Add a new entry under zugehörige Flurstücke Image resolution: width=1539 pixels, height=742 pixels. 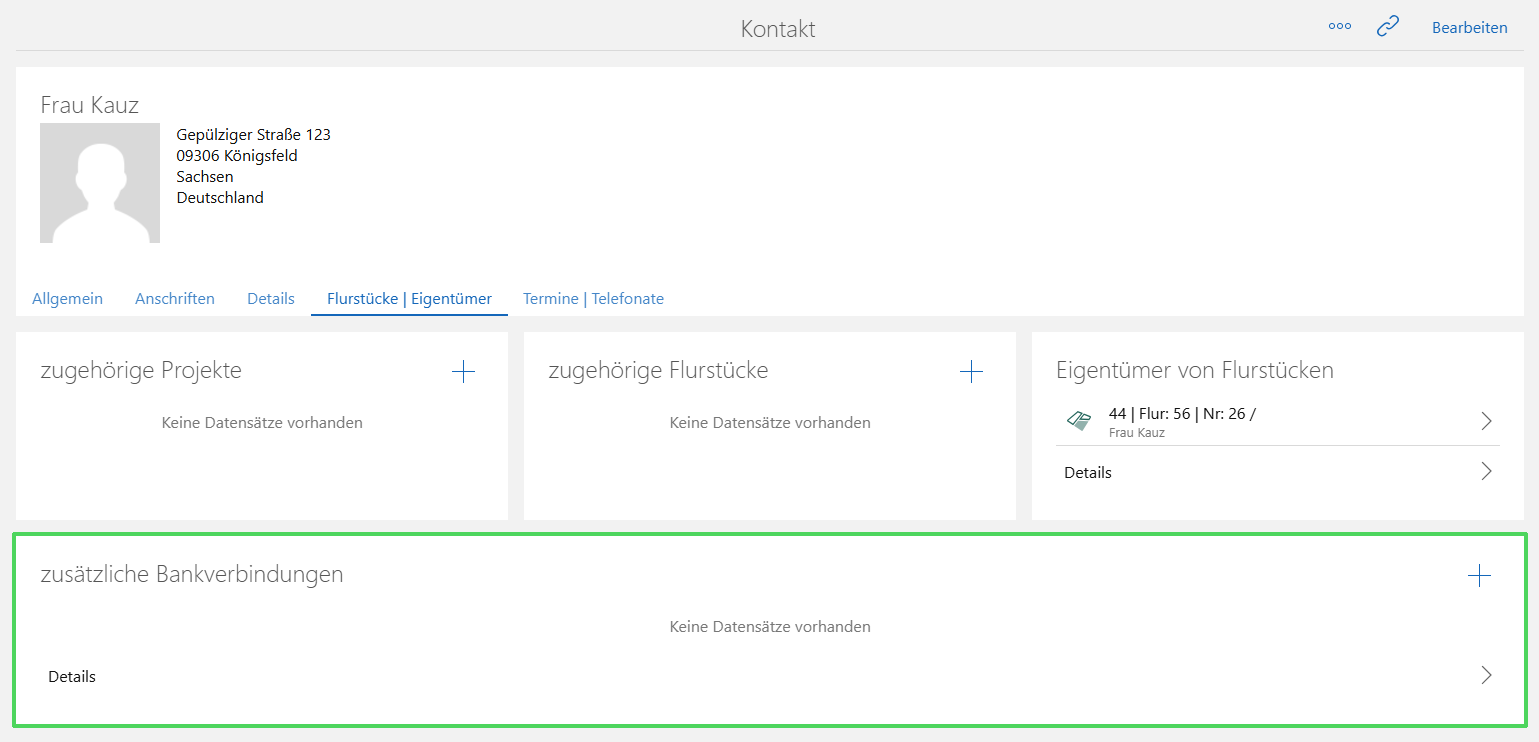[971, 371]
